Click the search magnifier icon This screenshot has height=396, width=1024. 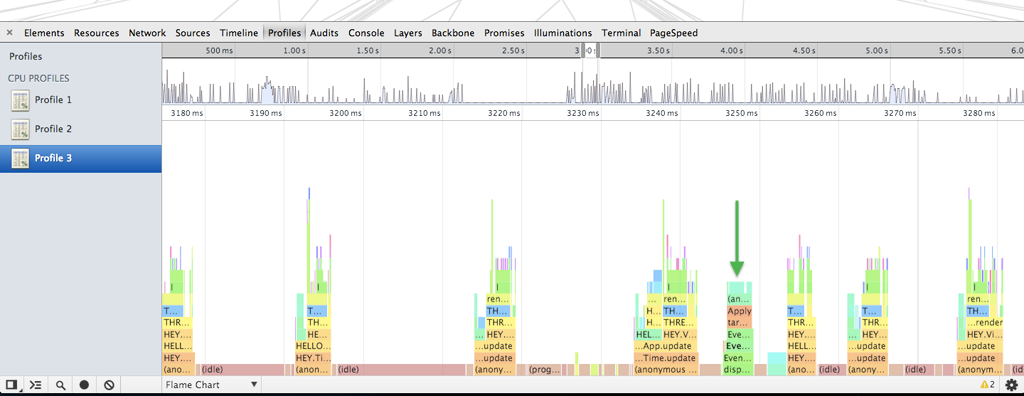pos(60,385)
